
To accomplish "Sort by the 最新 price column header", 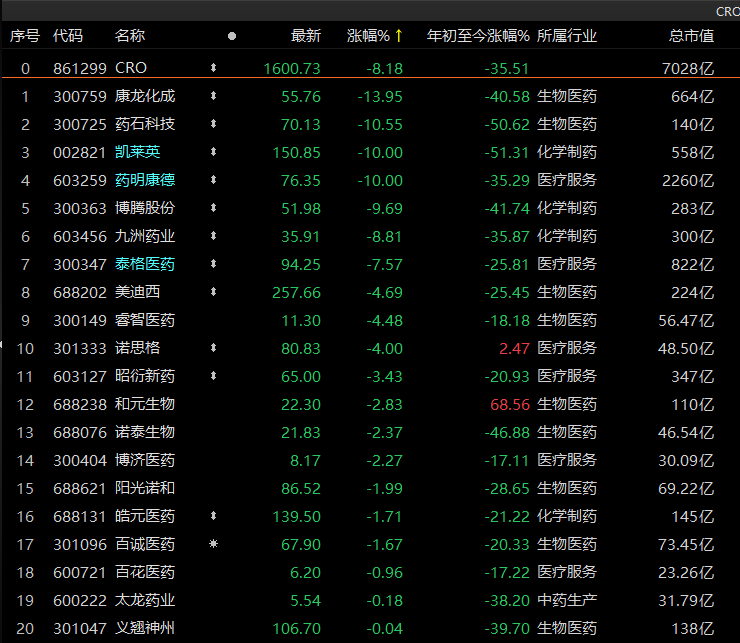I will [x=306, y=36].
